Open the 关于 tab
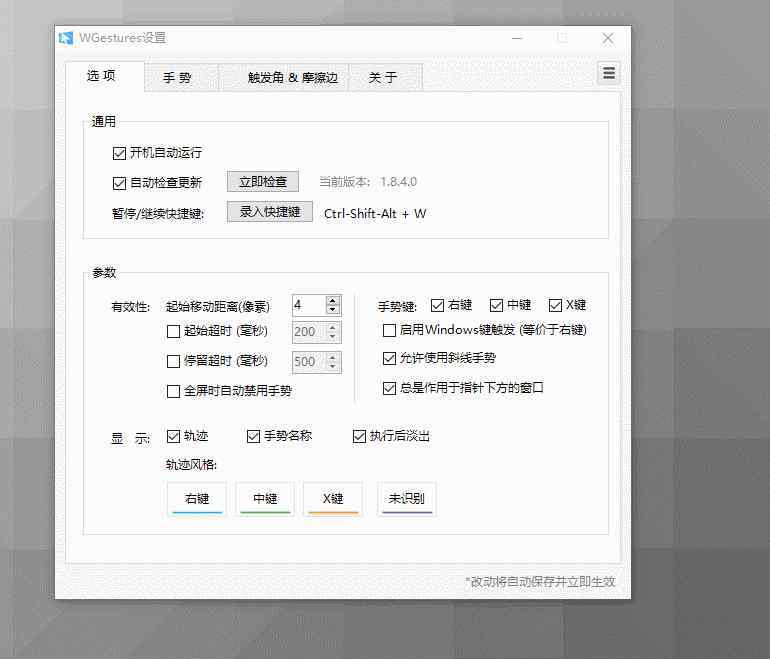 pos(385,78)
